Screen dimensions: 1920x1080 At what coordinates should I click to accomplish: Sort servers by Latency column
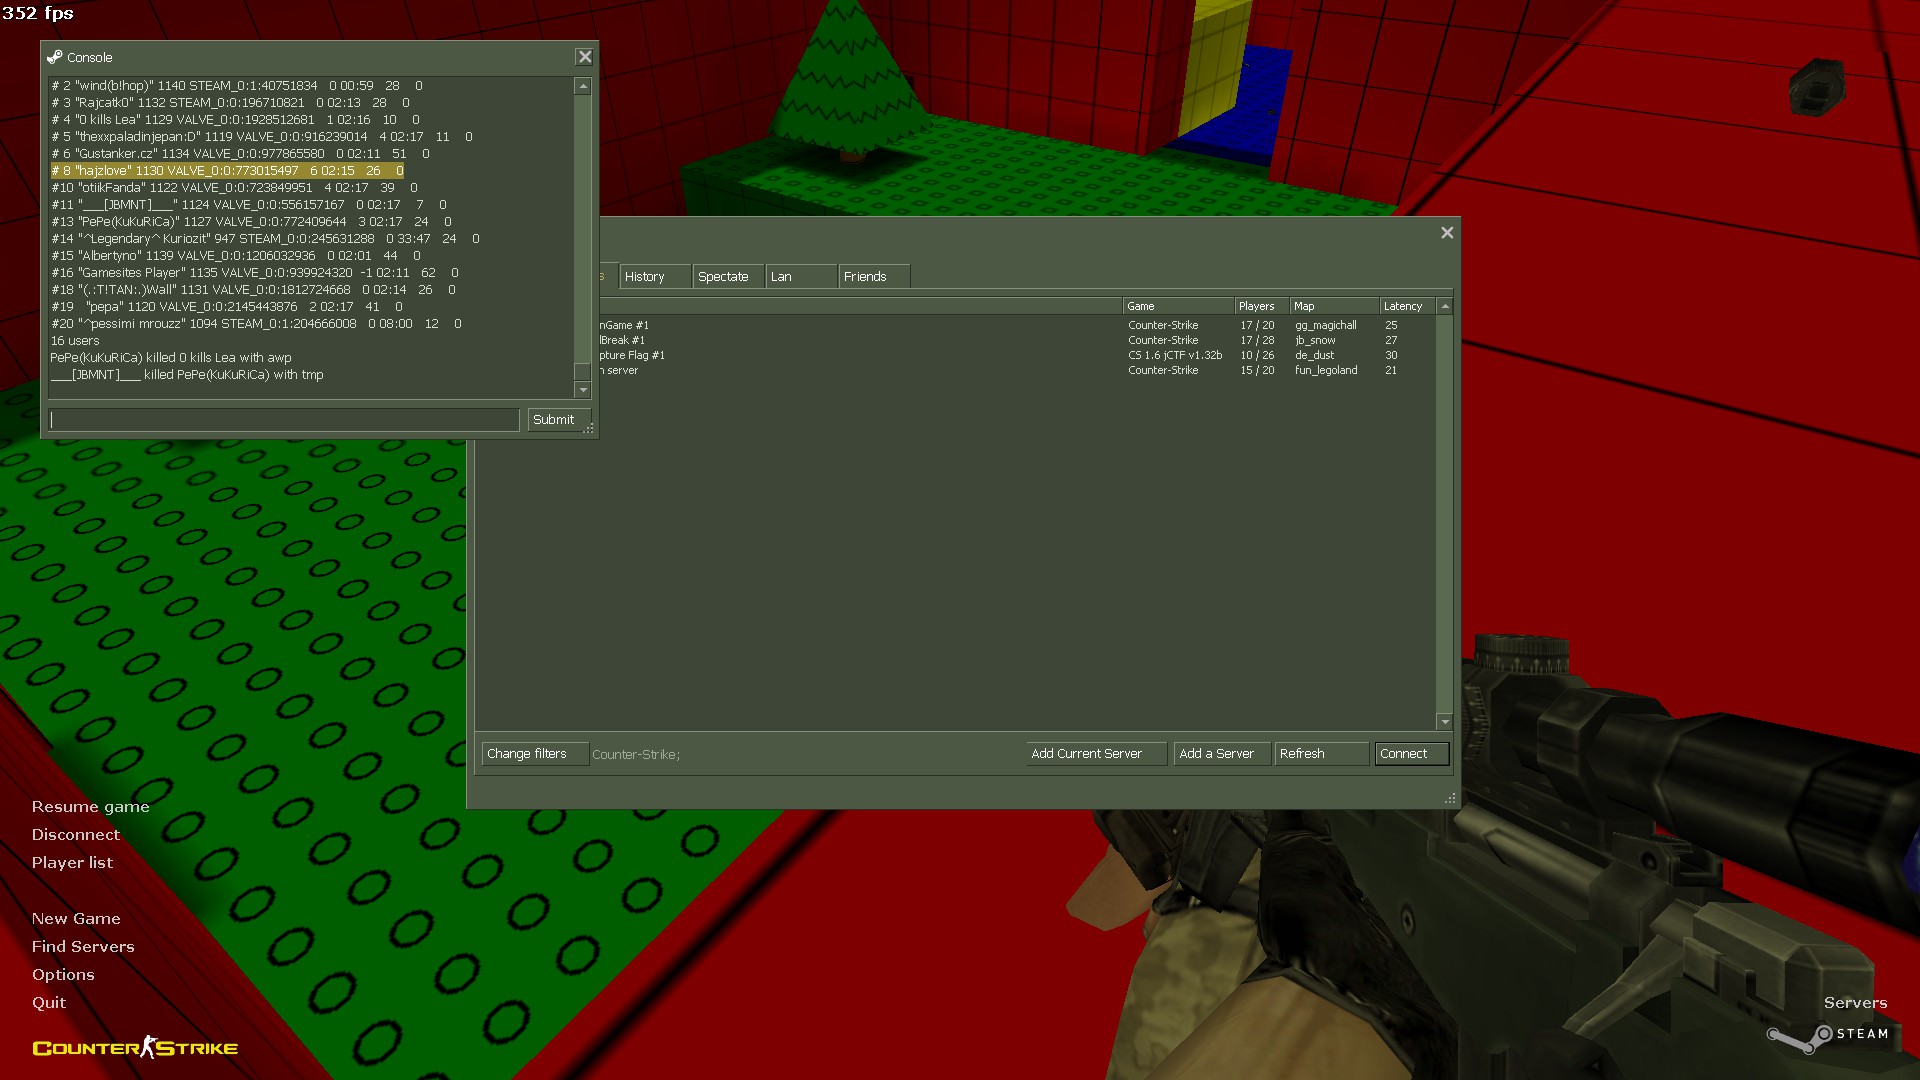1406,306
